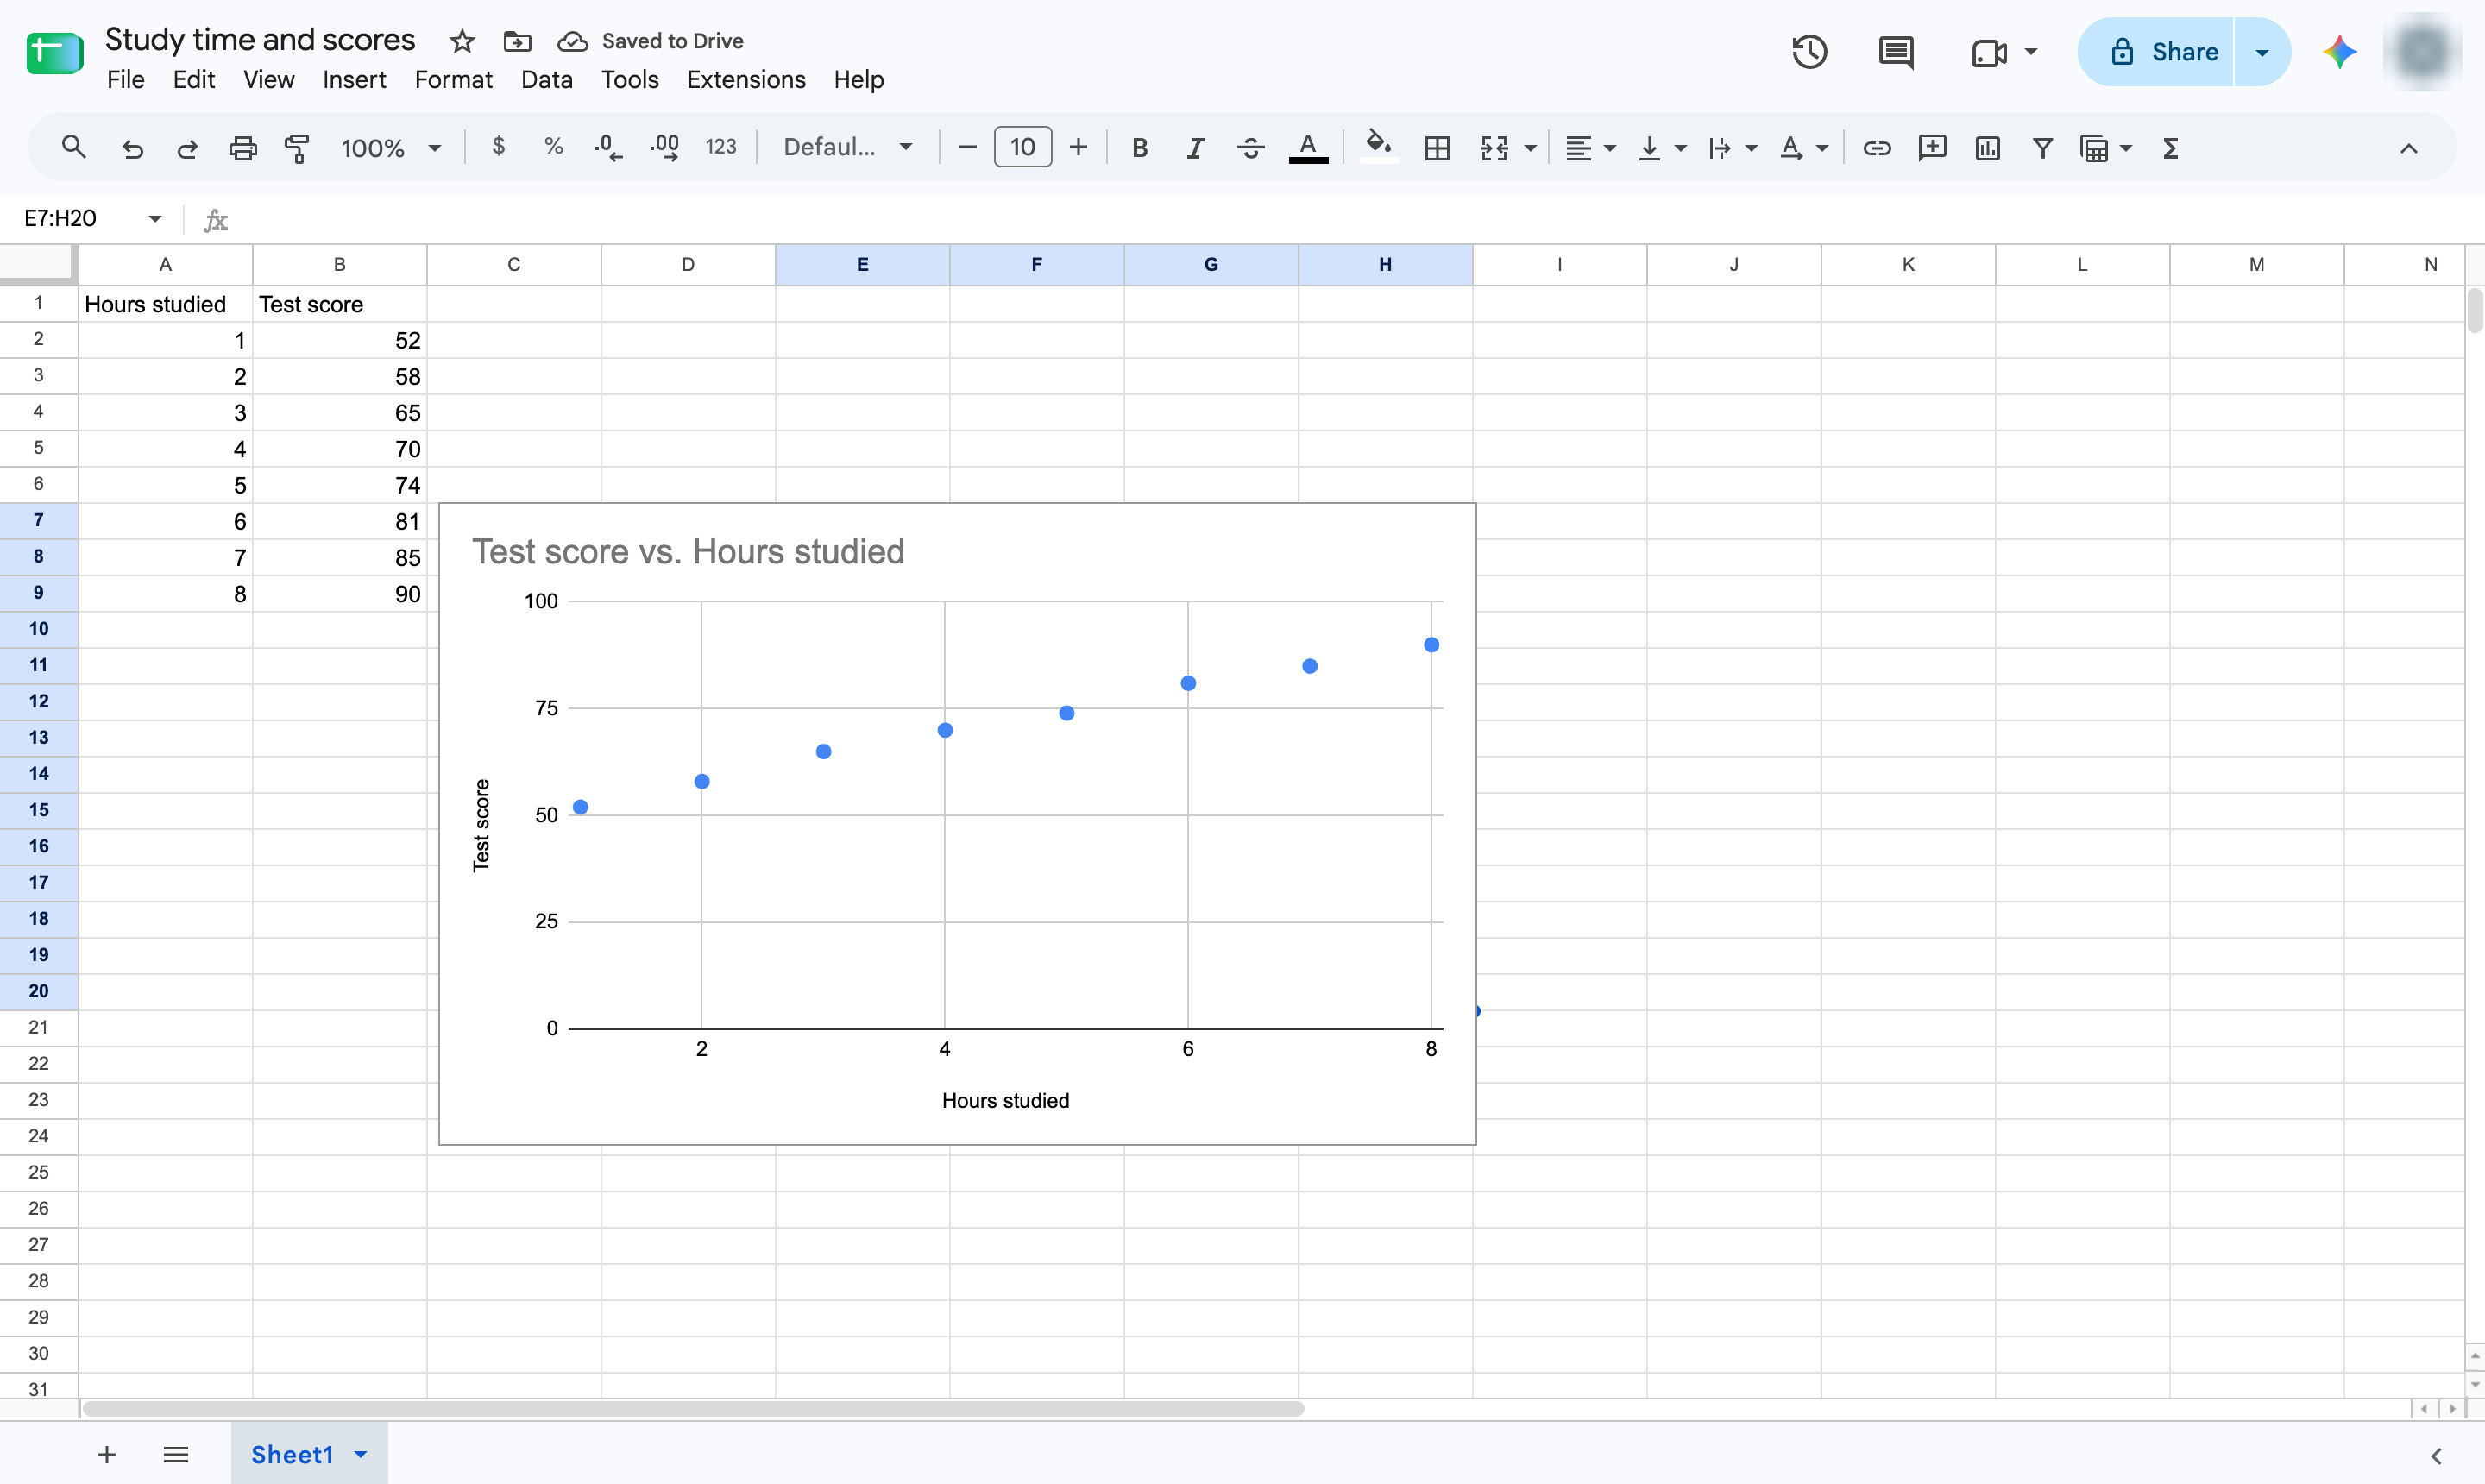
Task: Format as percent
Action: click(553, 147)
